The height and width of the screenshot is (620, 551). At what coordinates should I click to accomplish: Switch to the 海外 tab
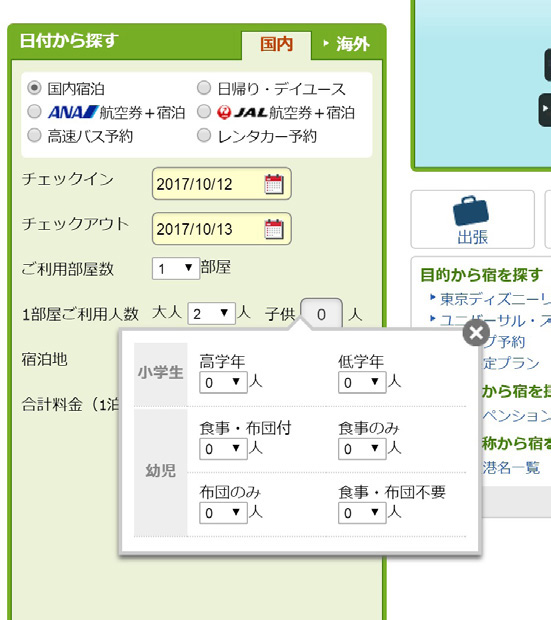tap(347, 43)
